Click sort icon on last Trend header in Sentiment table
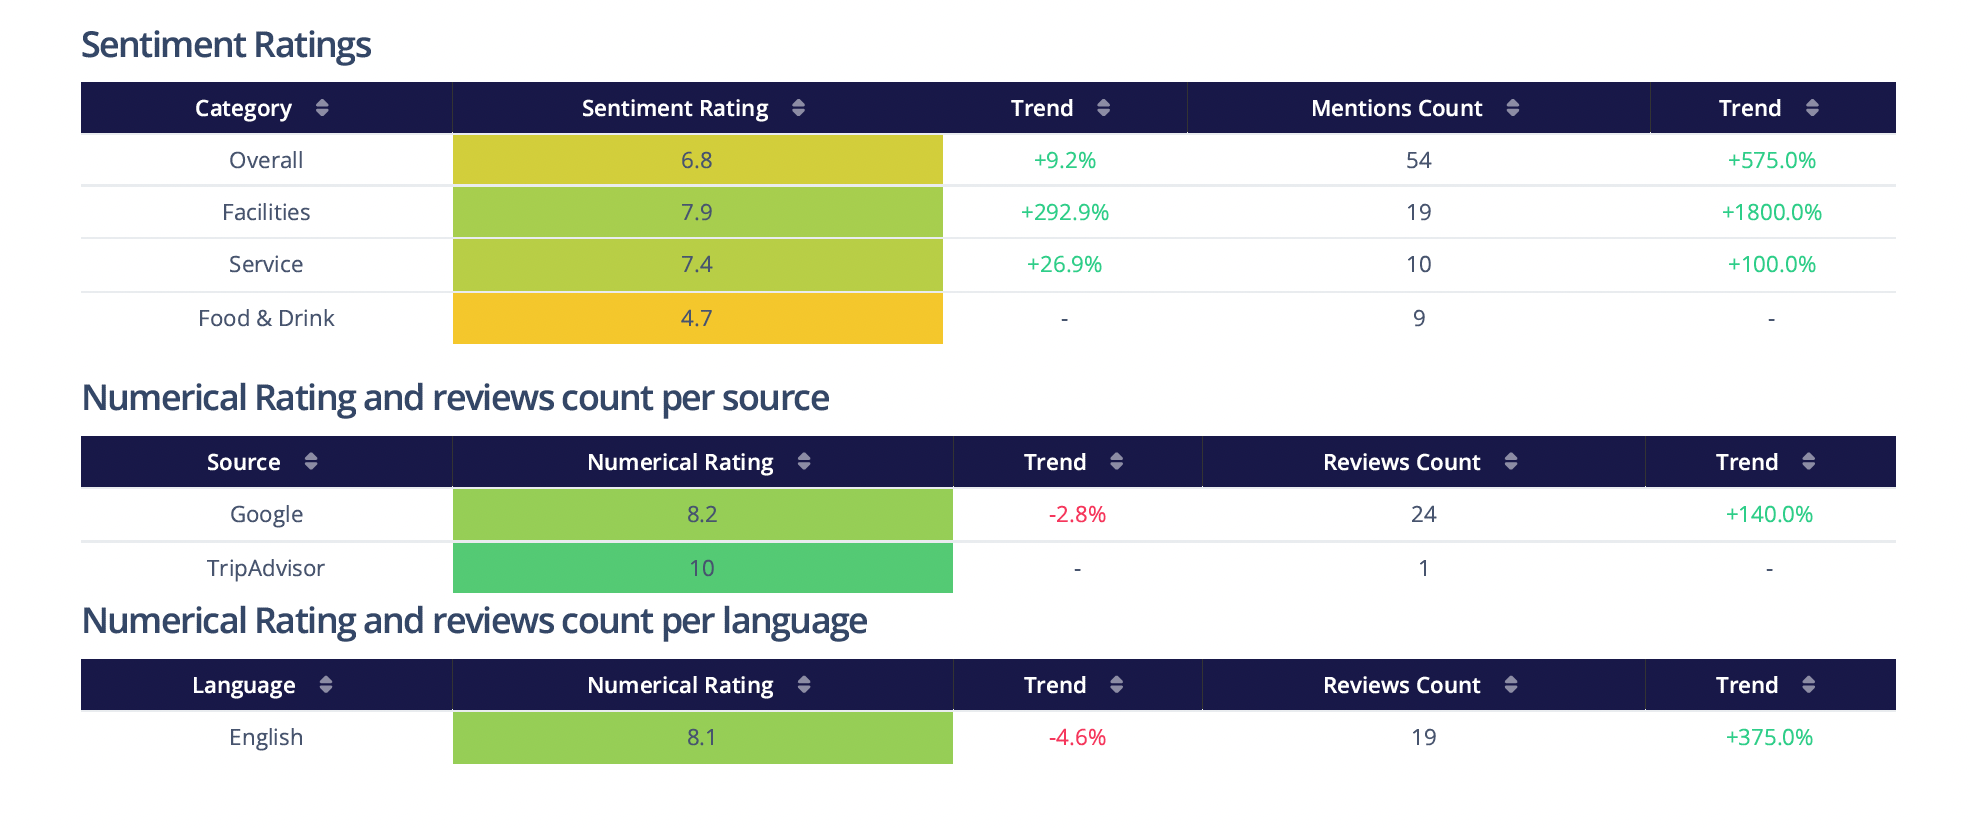The height and width of the screenshot is (828, 1970). pos(1811,108)
